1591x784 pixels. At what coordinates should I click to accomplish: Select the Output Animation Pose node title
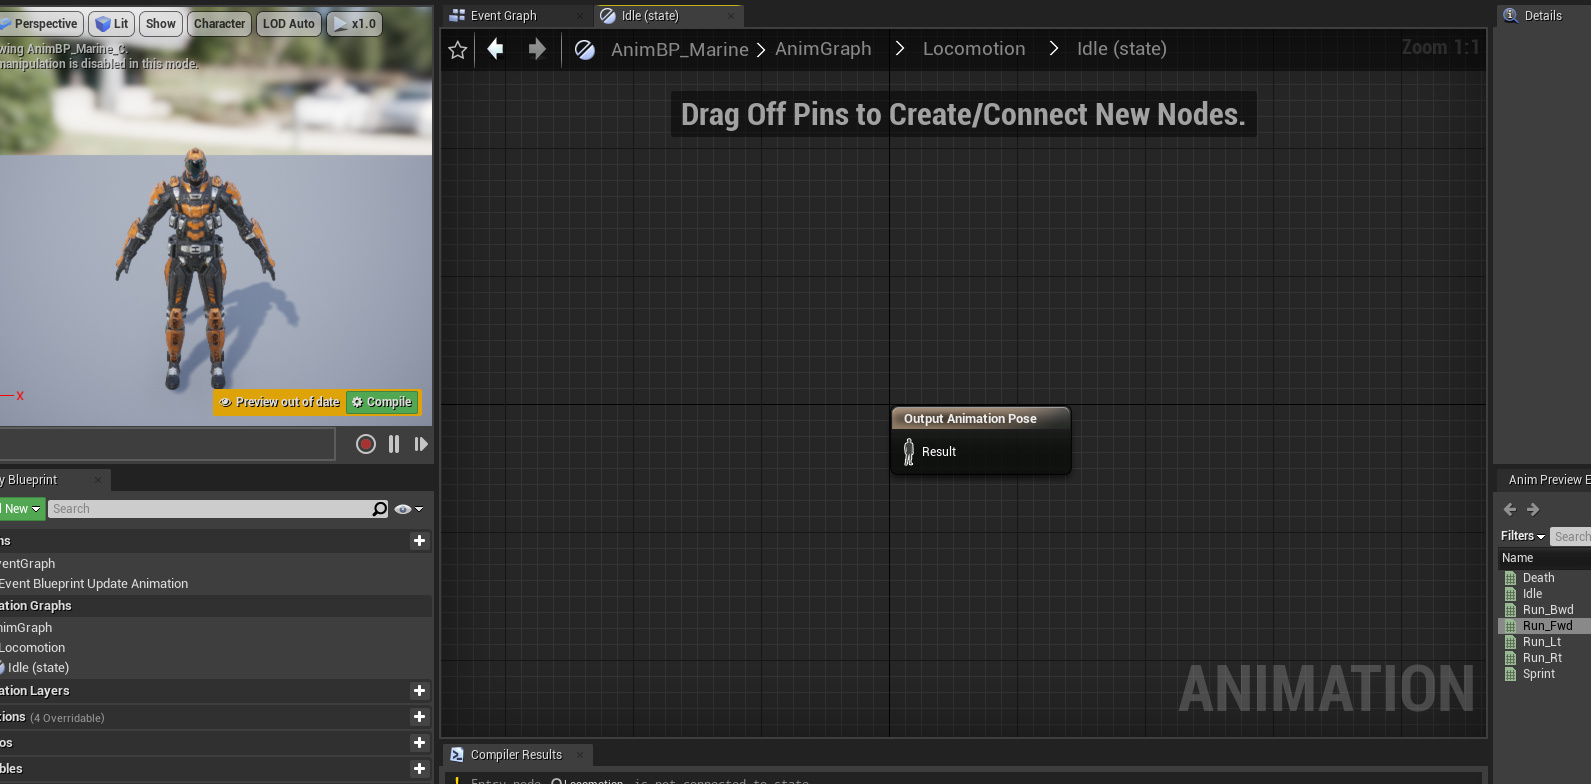pyautogui.click(x=970, y=419)
